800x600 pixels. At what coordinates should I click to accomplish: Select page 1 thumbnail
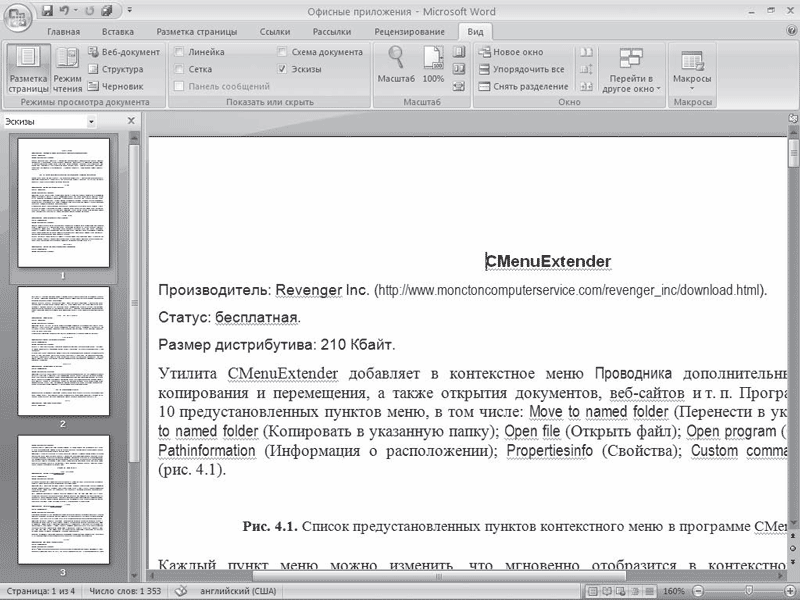(x=64, y=203)
